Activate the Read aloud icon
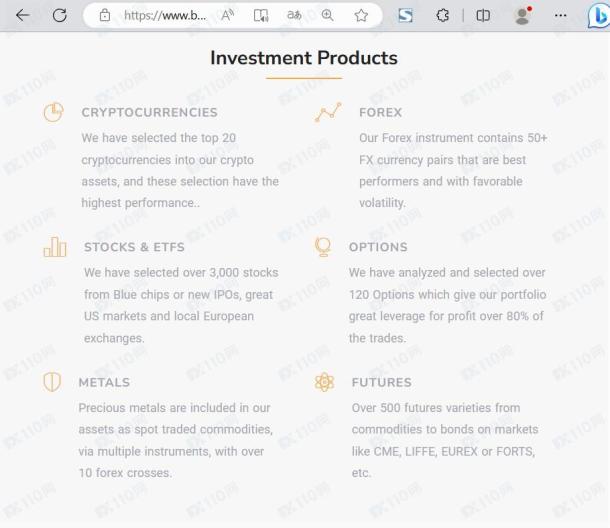 227,16
